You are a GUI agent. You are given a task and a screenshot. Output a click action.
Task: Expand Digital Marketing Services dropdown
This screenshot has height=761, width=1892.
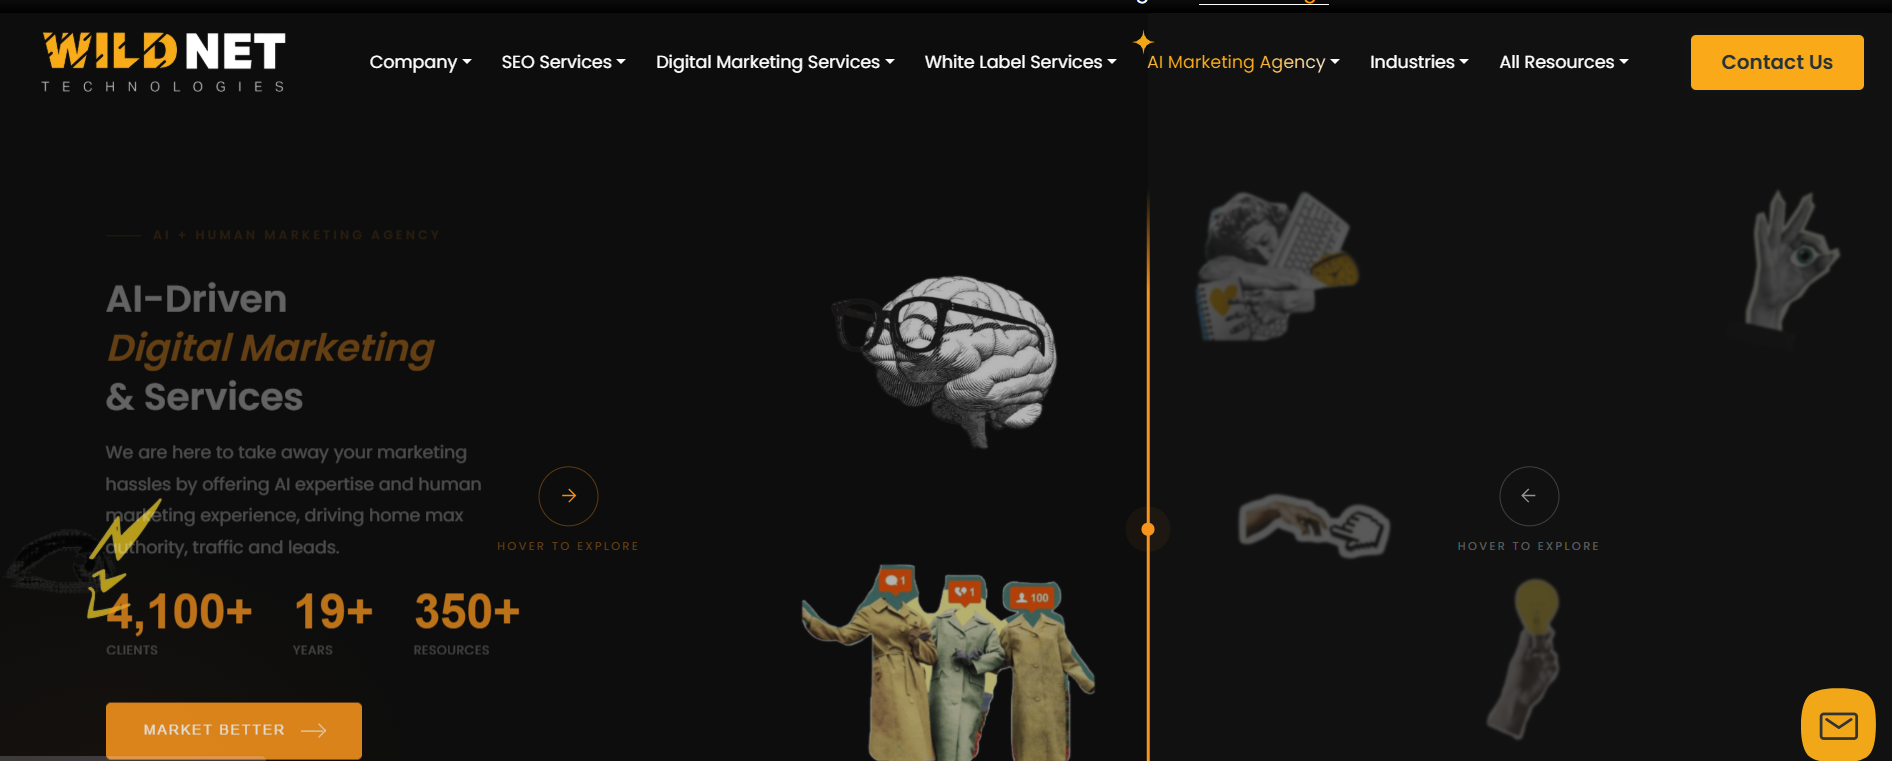(x=775, y=62)
